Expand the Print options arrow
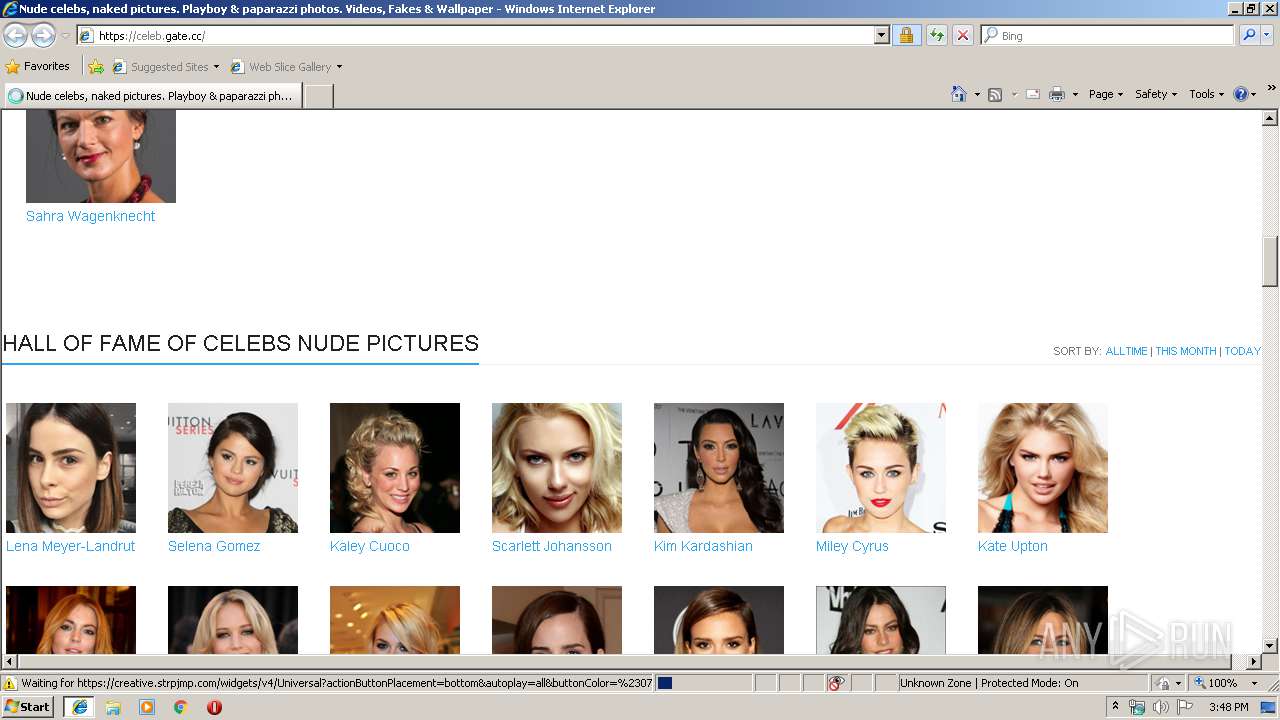Image resolution: width=1280 pixels, height=720 pixels. 1075,94
